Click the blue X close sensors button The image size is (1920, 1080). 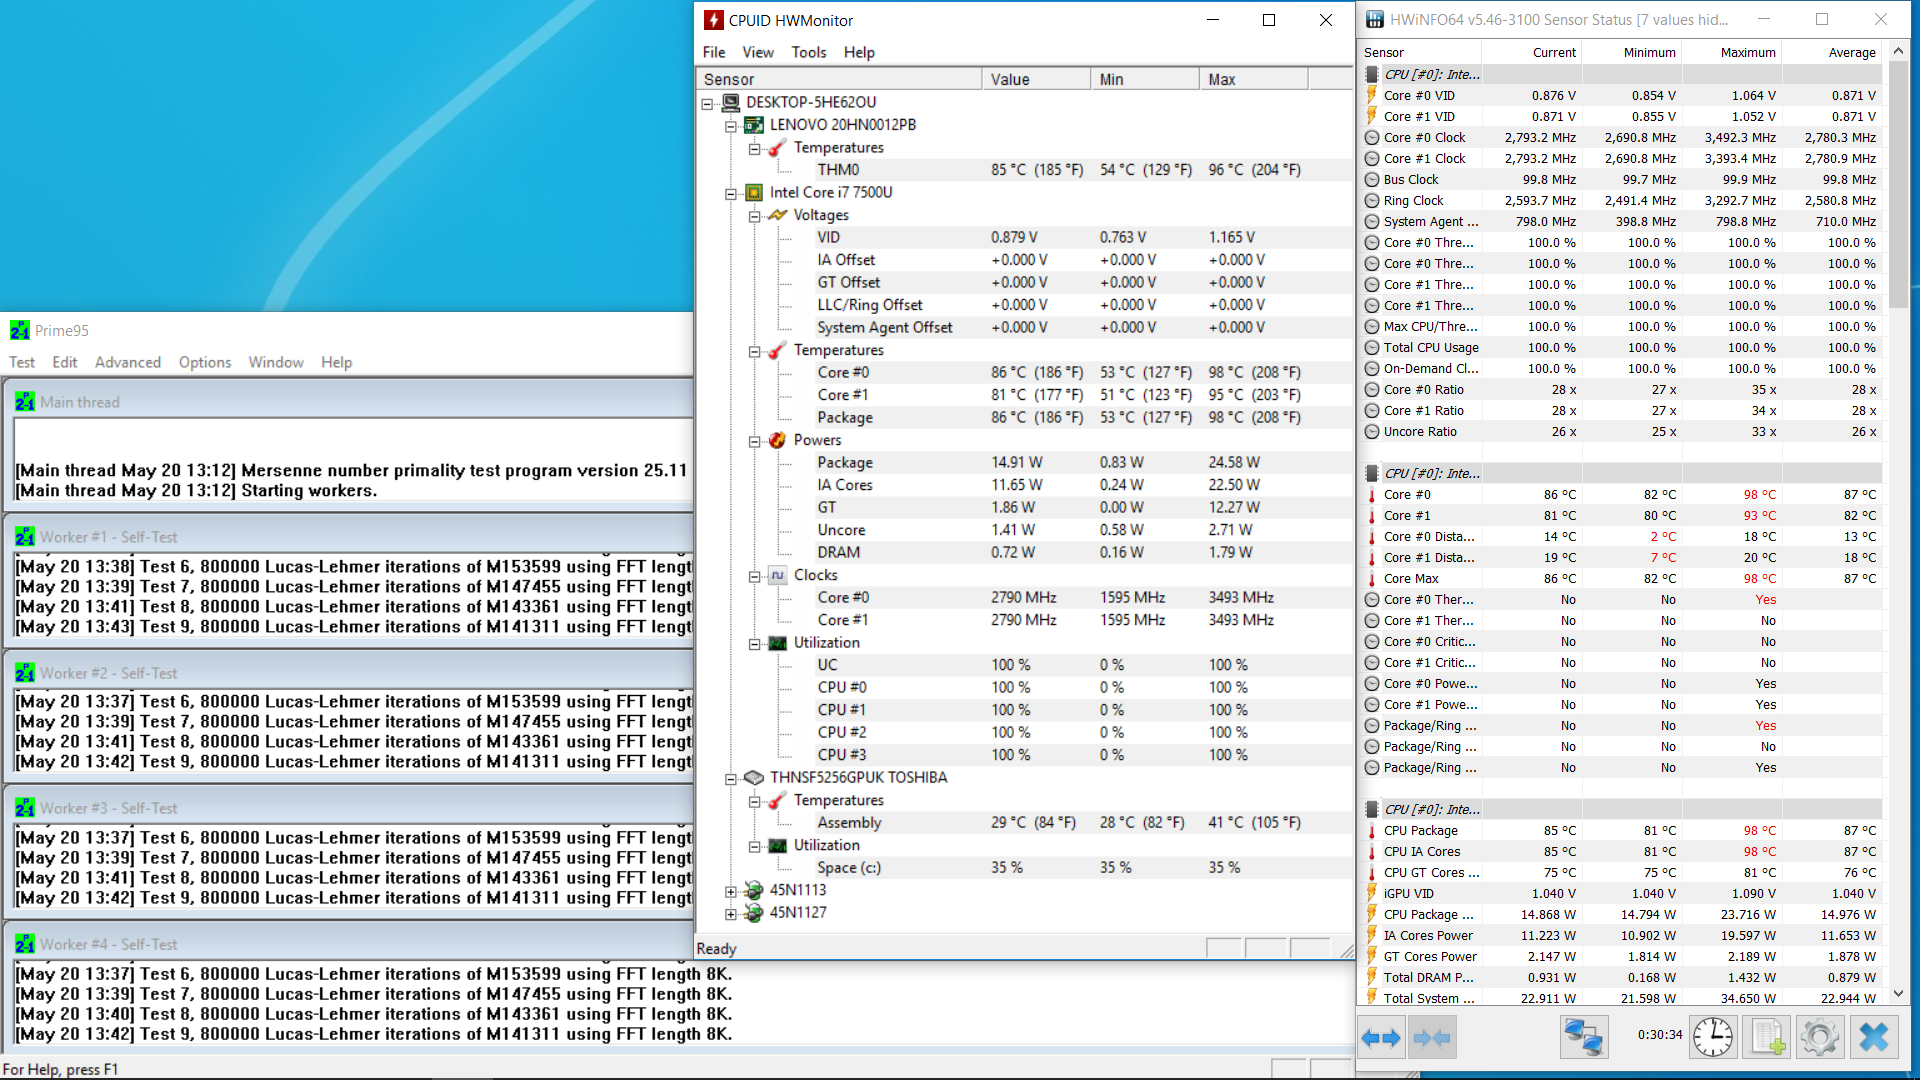tap(1873, 1037)
